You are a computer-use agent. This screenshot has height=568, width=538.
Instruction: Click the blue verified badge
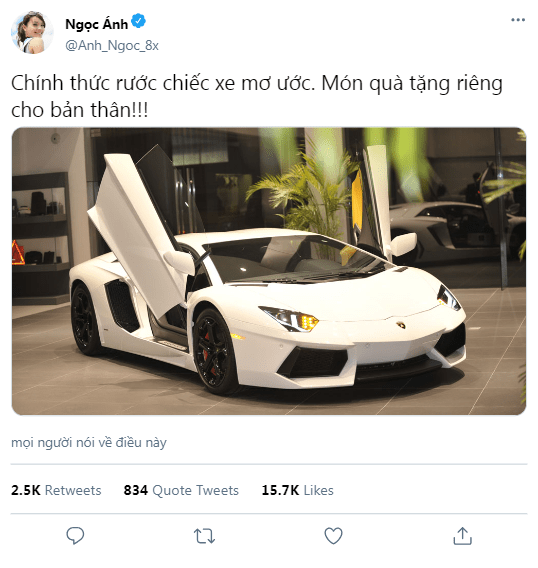click(x=138, y=21)
